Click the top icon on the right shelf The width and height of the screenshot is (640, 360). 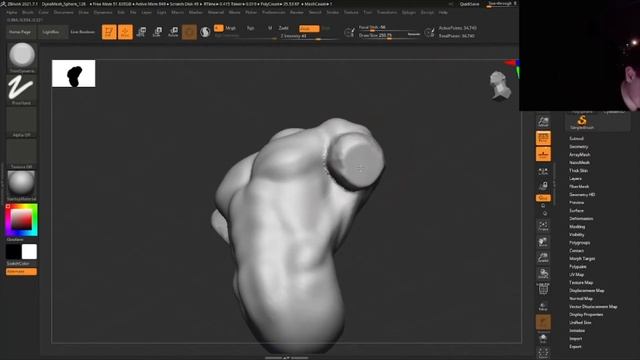coord(543,121)
